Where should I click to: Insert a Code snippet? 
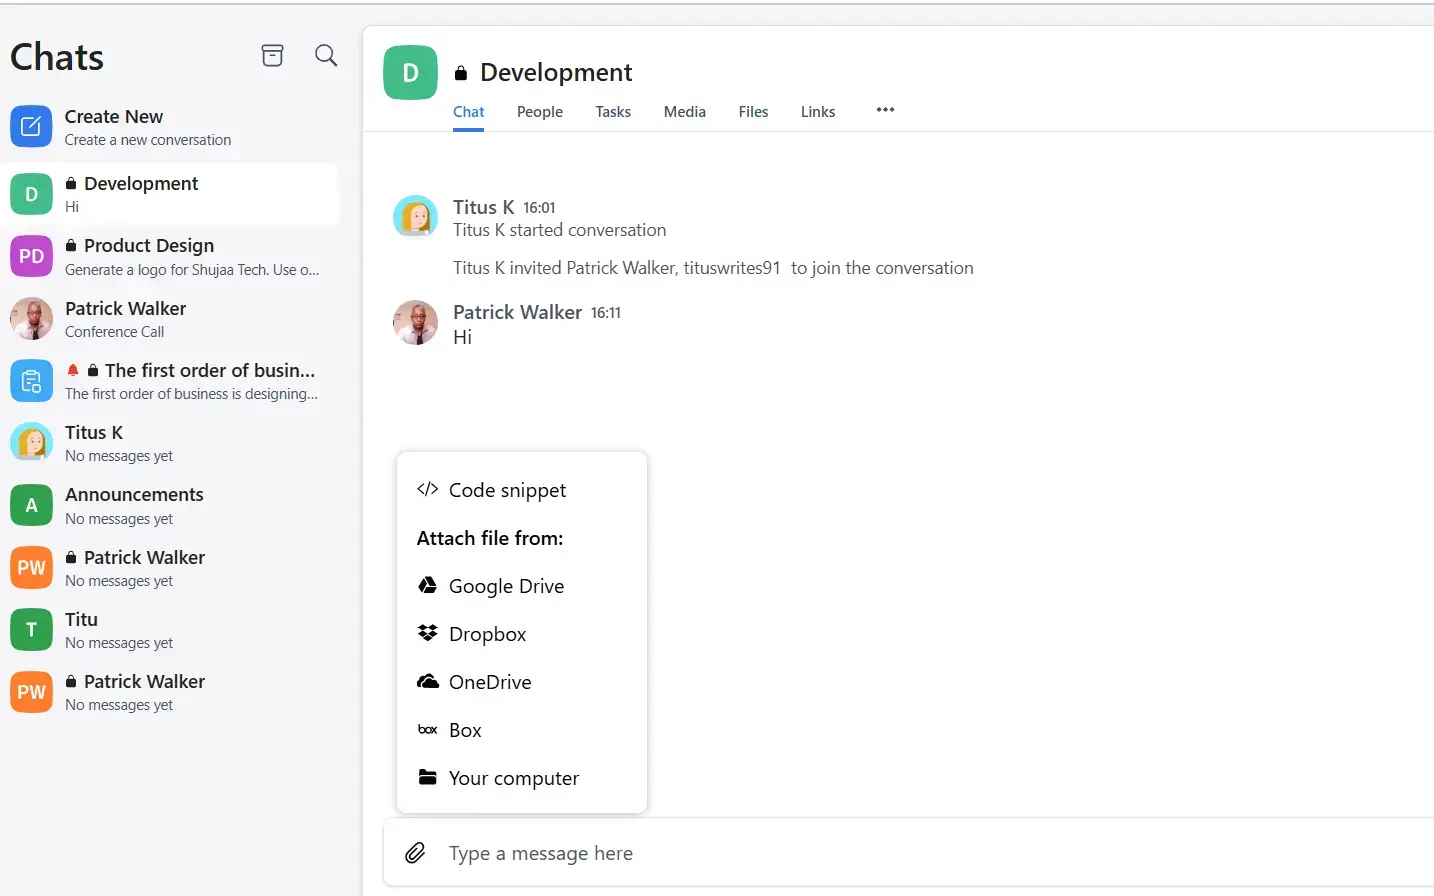coord(507,490)
